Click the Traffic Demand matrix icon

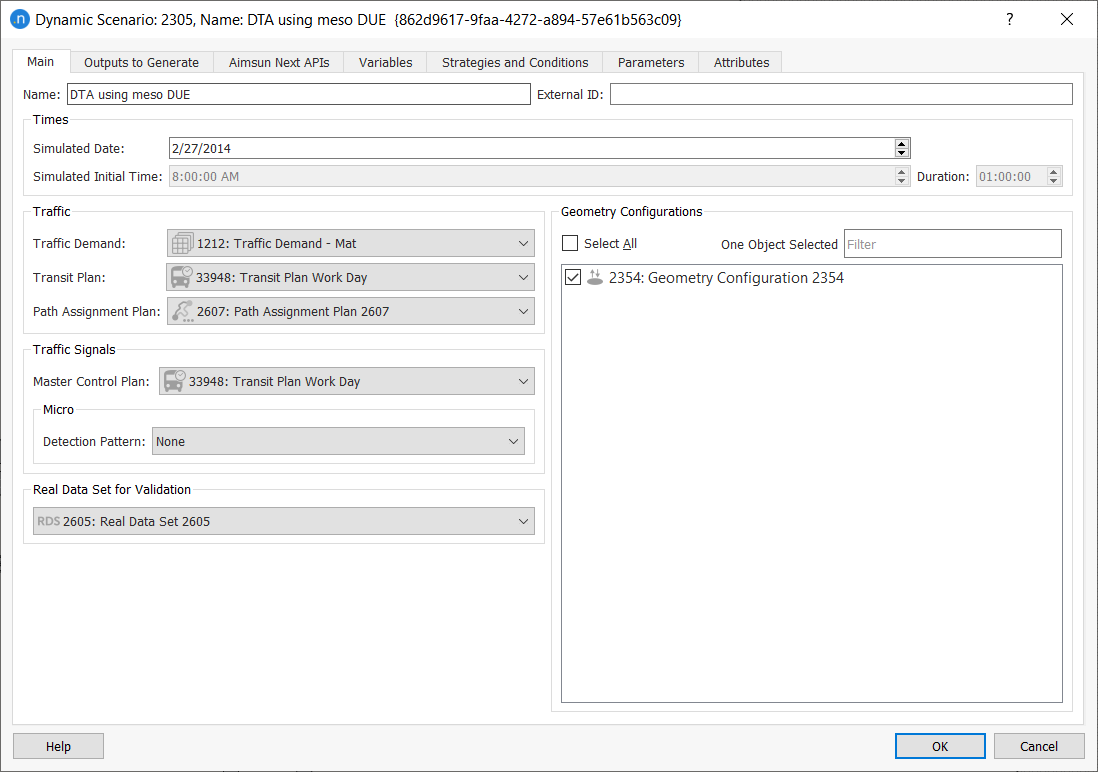[x=180, y=243]
